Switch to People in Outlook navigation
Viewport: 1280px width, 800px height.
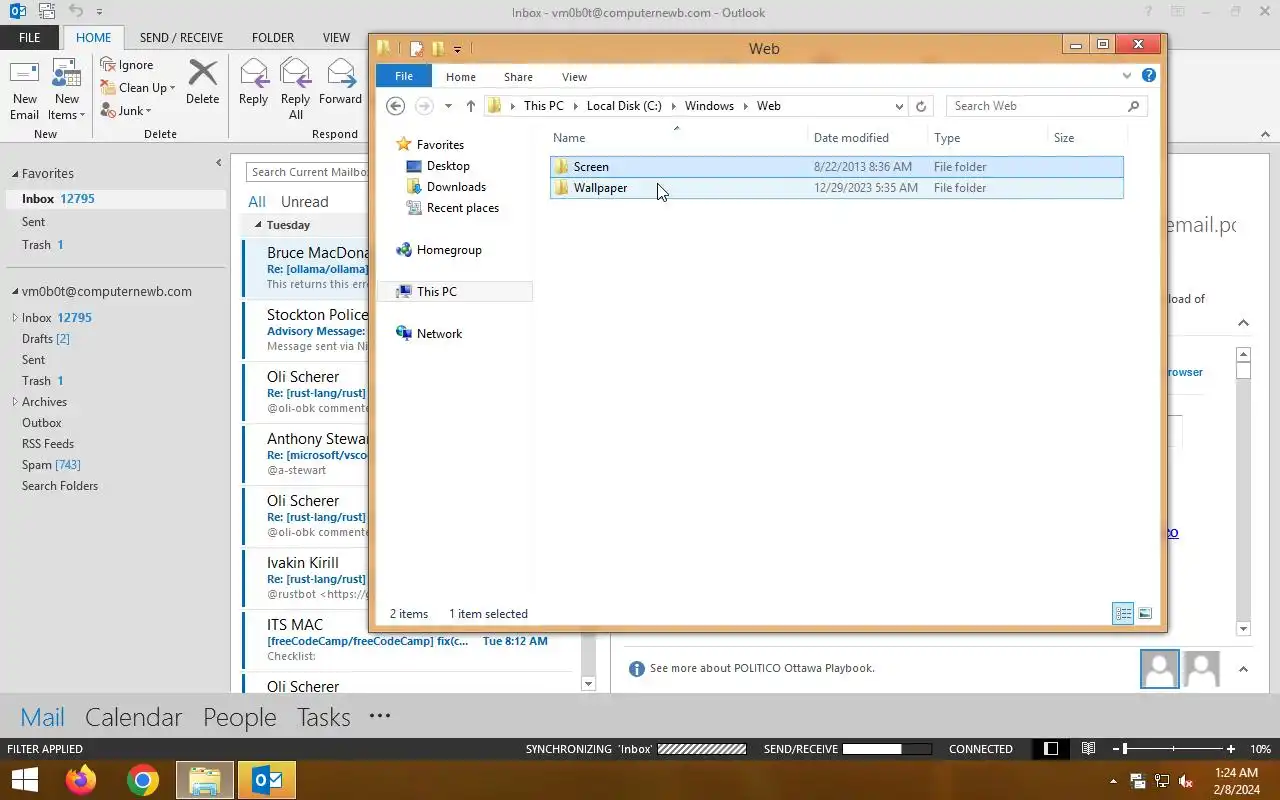[x=239, y=717]
